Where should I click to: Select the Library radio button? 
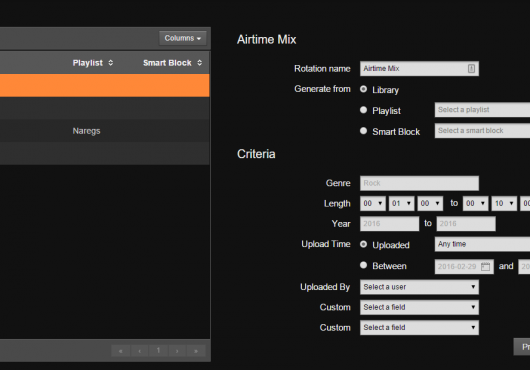363,89
